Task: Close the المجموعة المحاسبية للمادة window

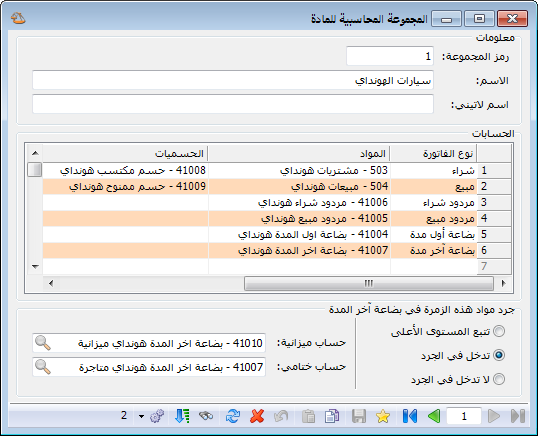Action: tap(512, 19)
